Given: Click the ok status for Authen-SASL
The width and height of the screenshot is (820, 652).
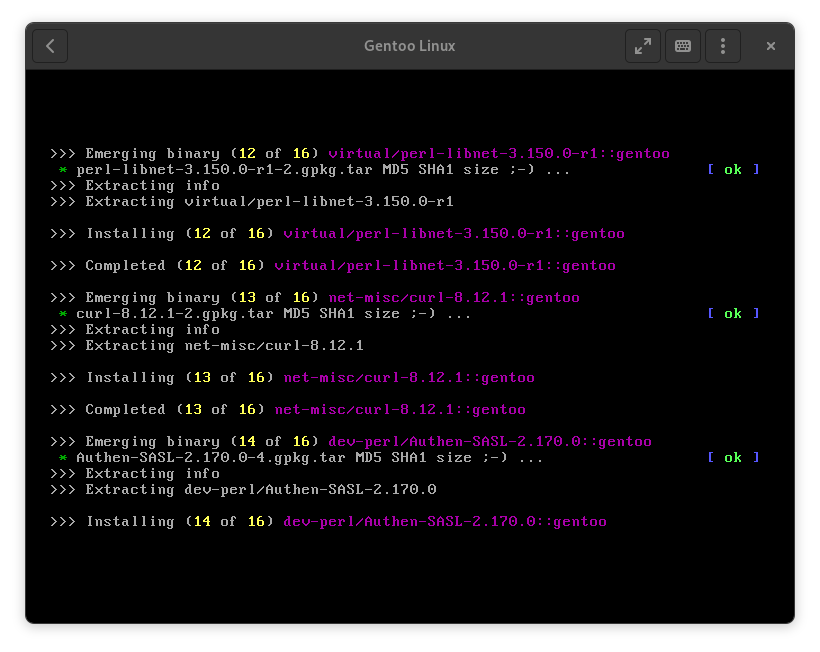Looking at the screenshot, I should (733, 457).
